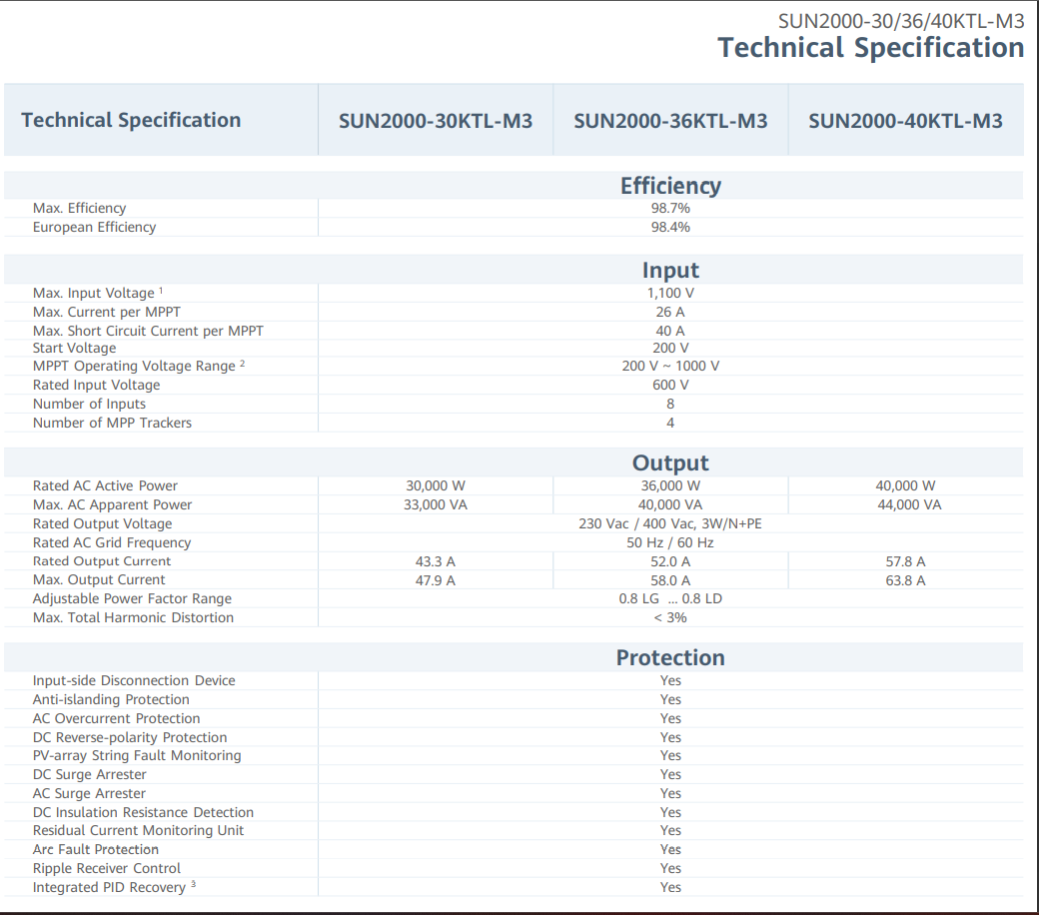Click the 63.8 A max output current value

click(x=905, y=580)
